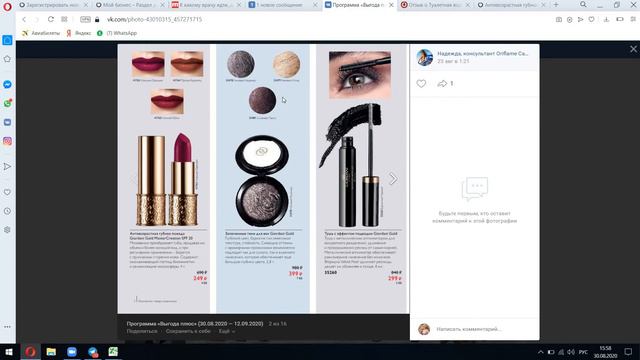Switch to the Зарегистрировать tab
Screen dimensions: 640x360
[53, 5]
